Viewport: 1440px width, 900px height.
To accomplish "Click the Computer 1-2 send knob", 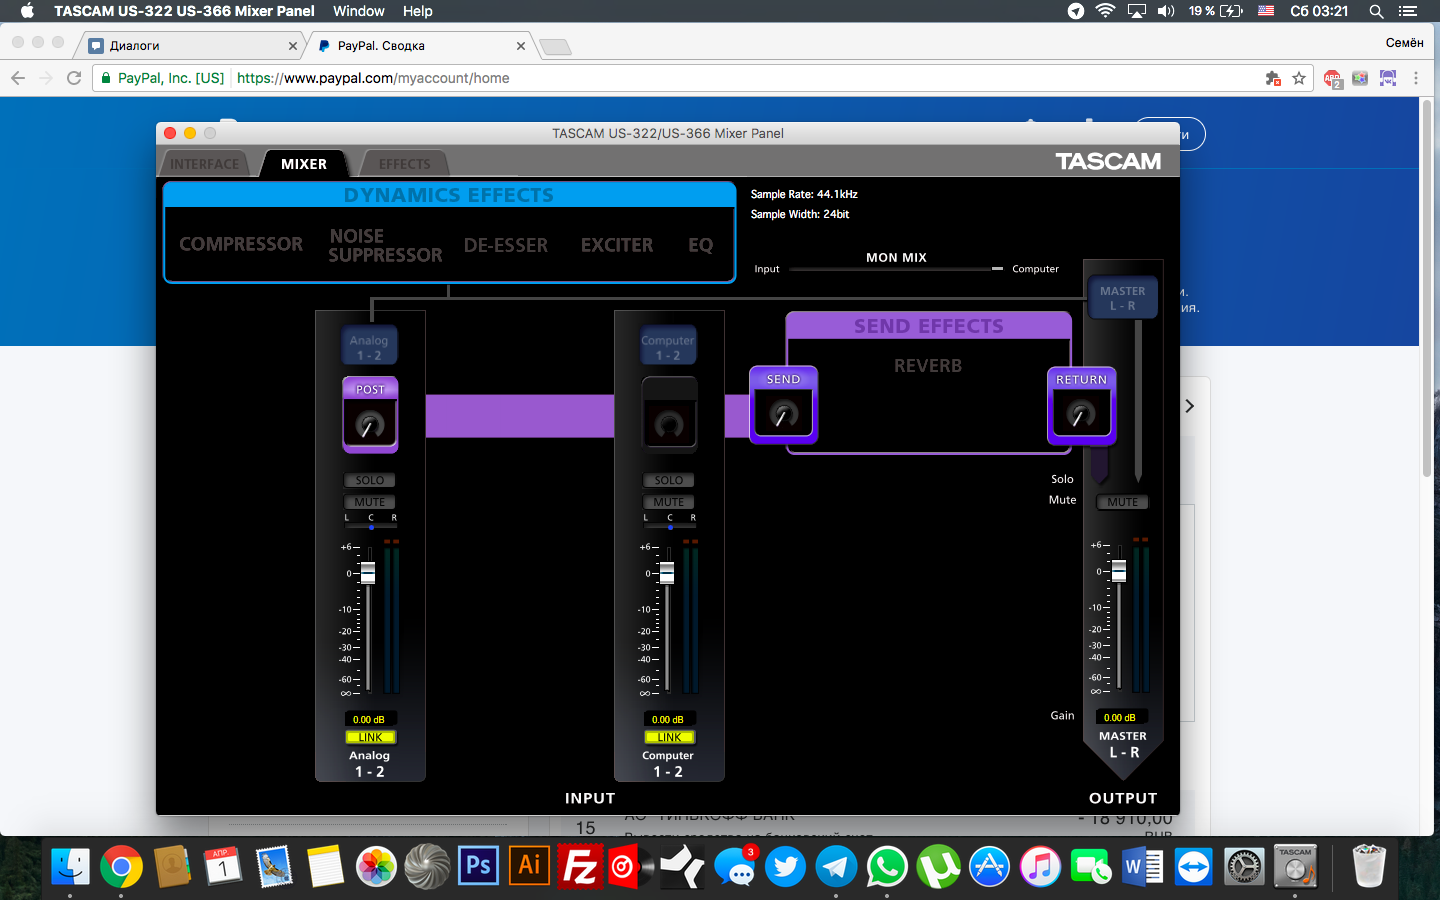I will coord(669,425).
